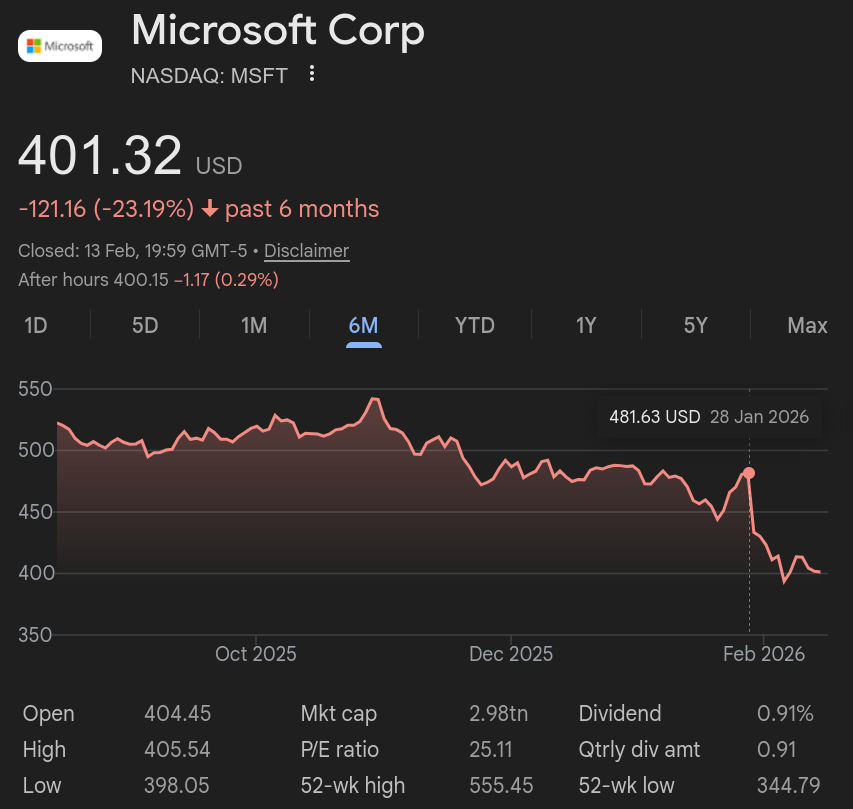Select the active 6M tab
This screenshot has height=809, width=853.
[x=363, y=325]
